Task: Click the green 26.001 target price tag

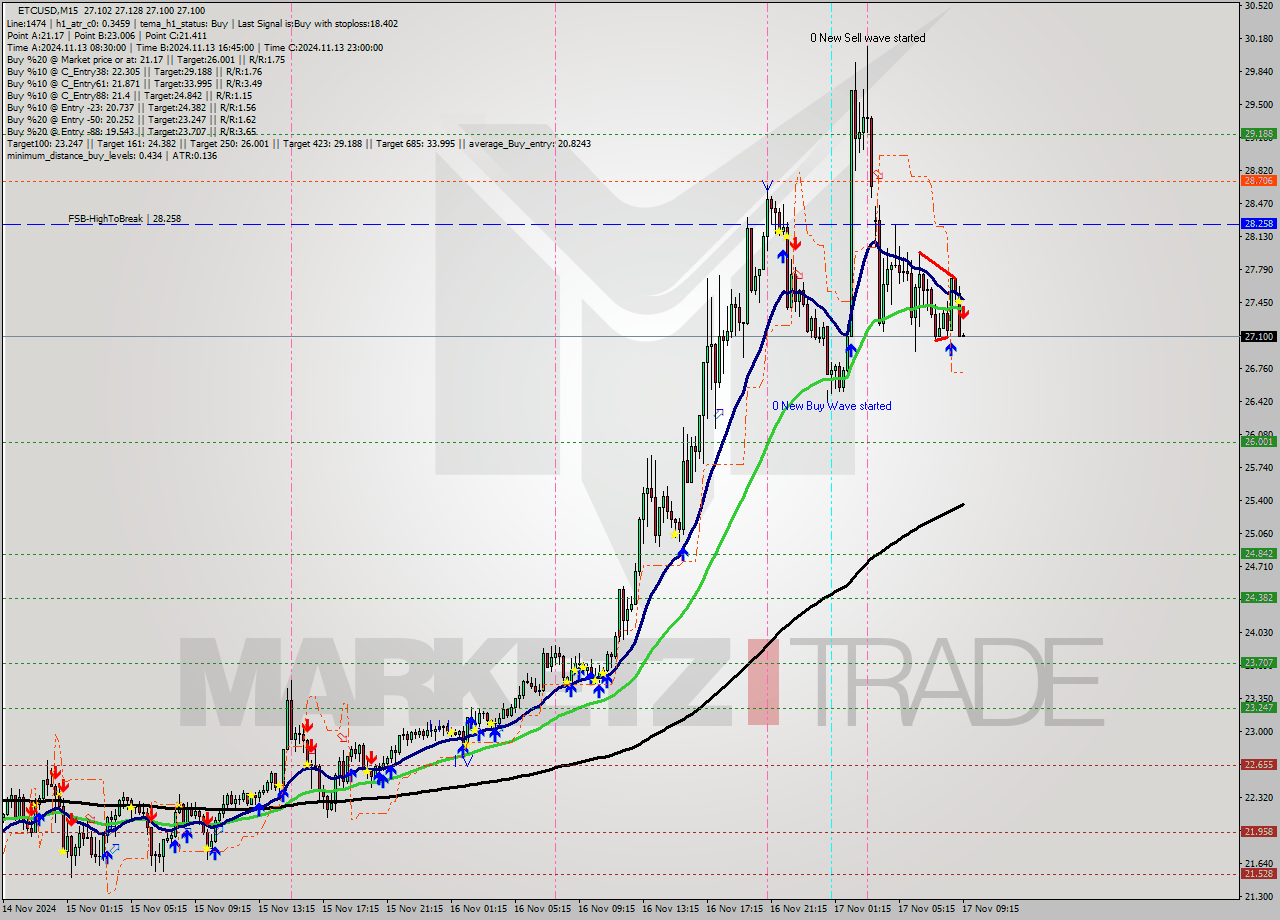Action: (1258, 442)
